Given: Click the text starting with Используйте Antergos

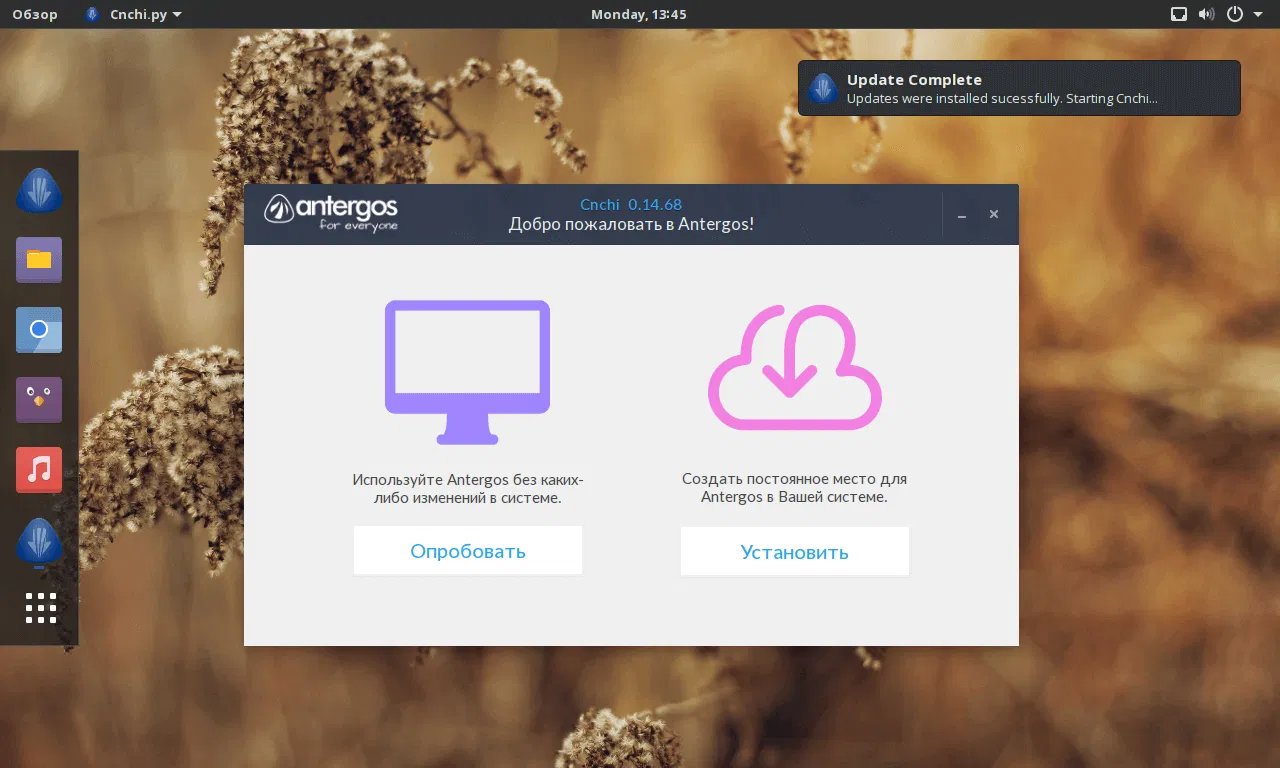Looking at the screenshot, I should tap(468, 488).
